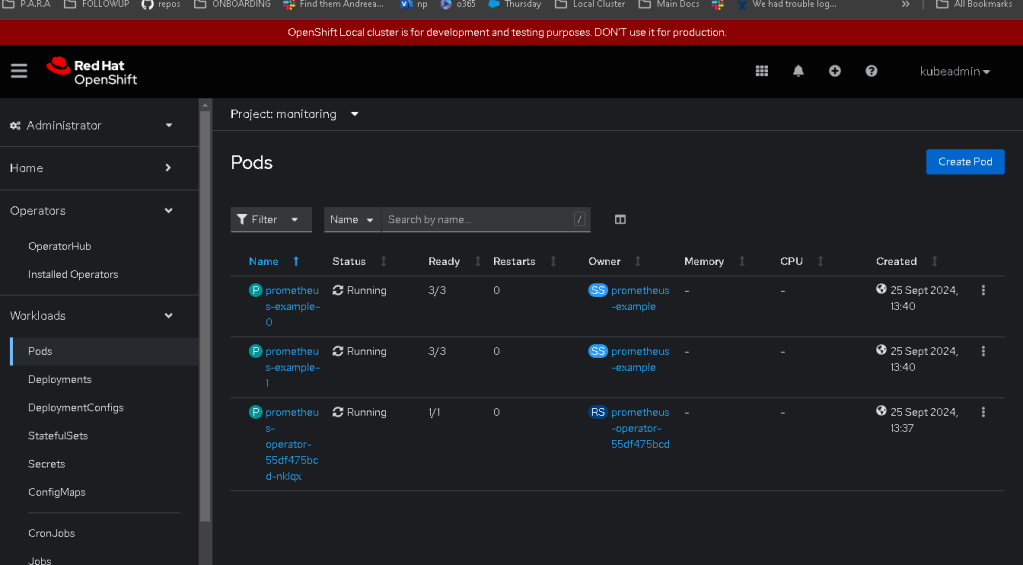Click the Red Hat OpenShift logo
Screen dimensions: 1023x565
point(92,72)
